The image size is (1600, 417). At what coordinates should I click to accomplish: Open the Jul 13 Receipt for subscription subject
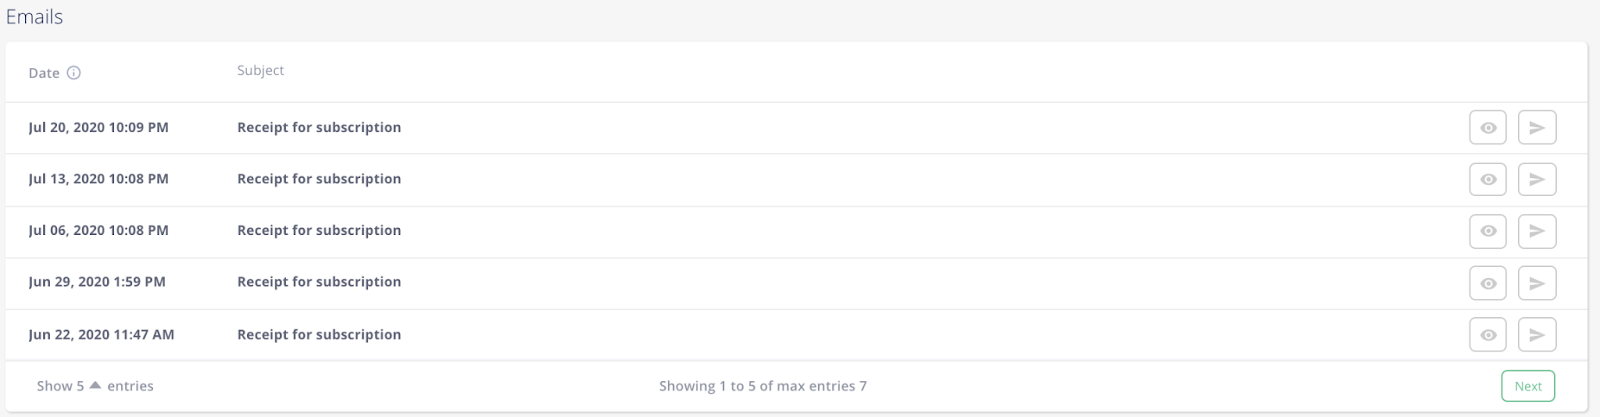[319, 179]
